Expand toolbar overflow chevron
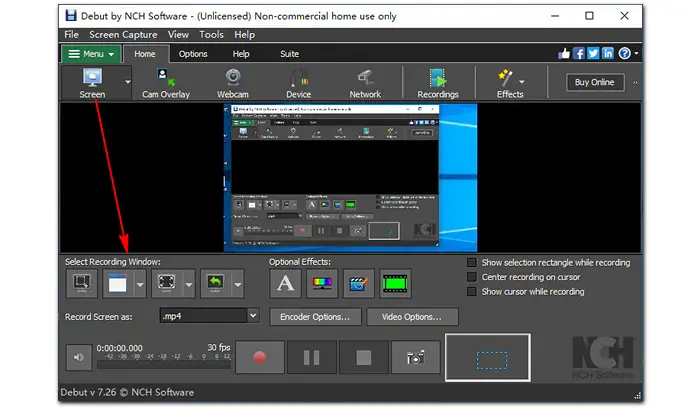This screenshot has height=407, width=700. (x=635, y=83)
